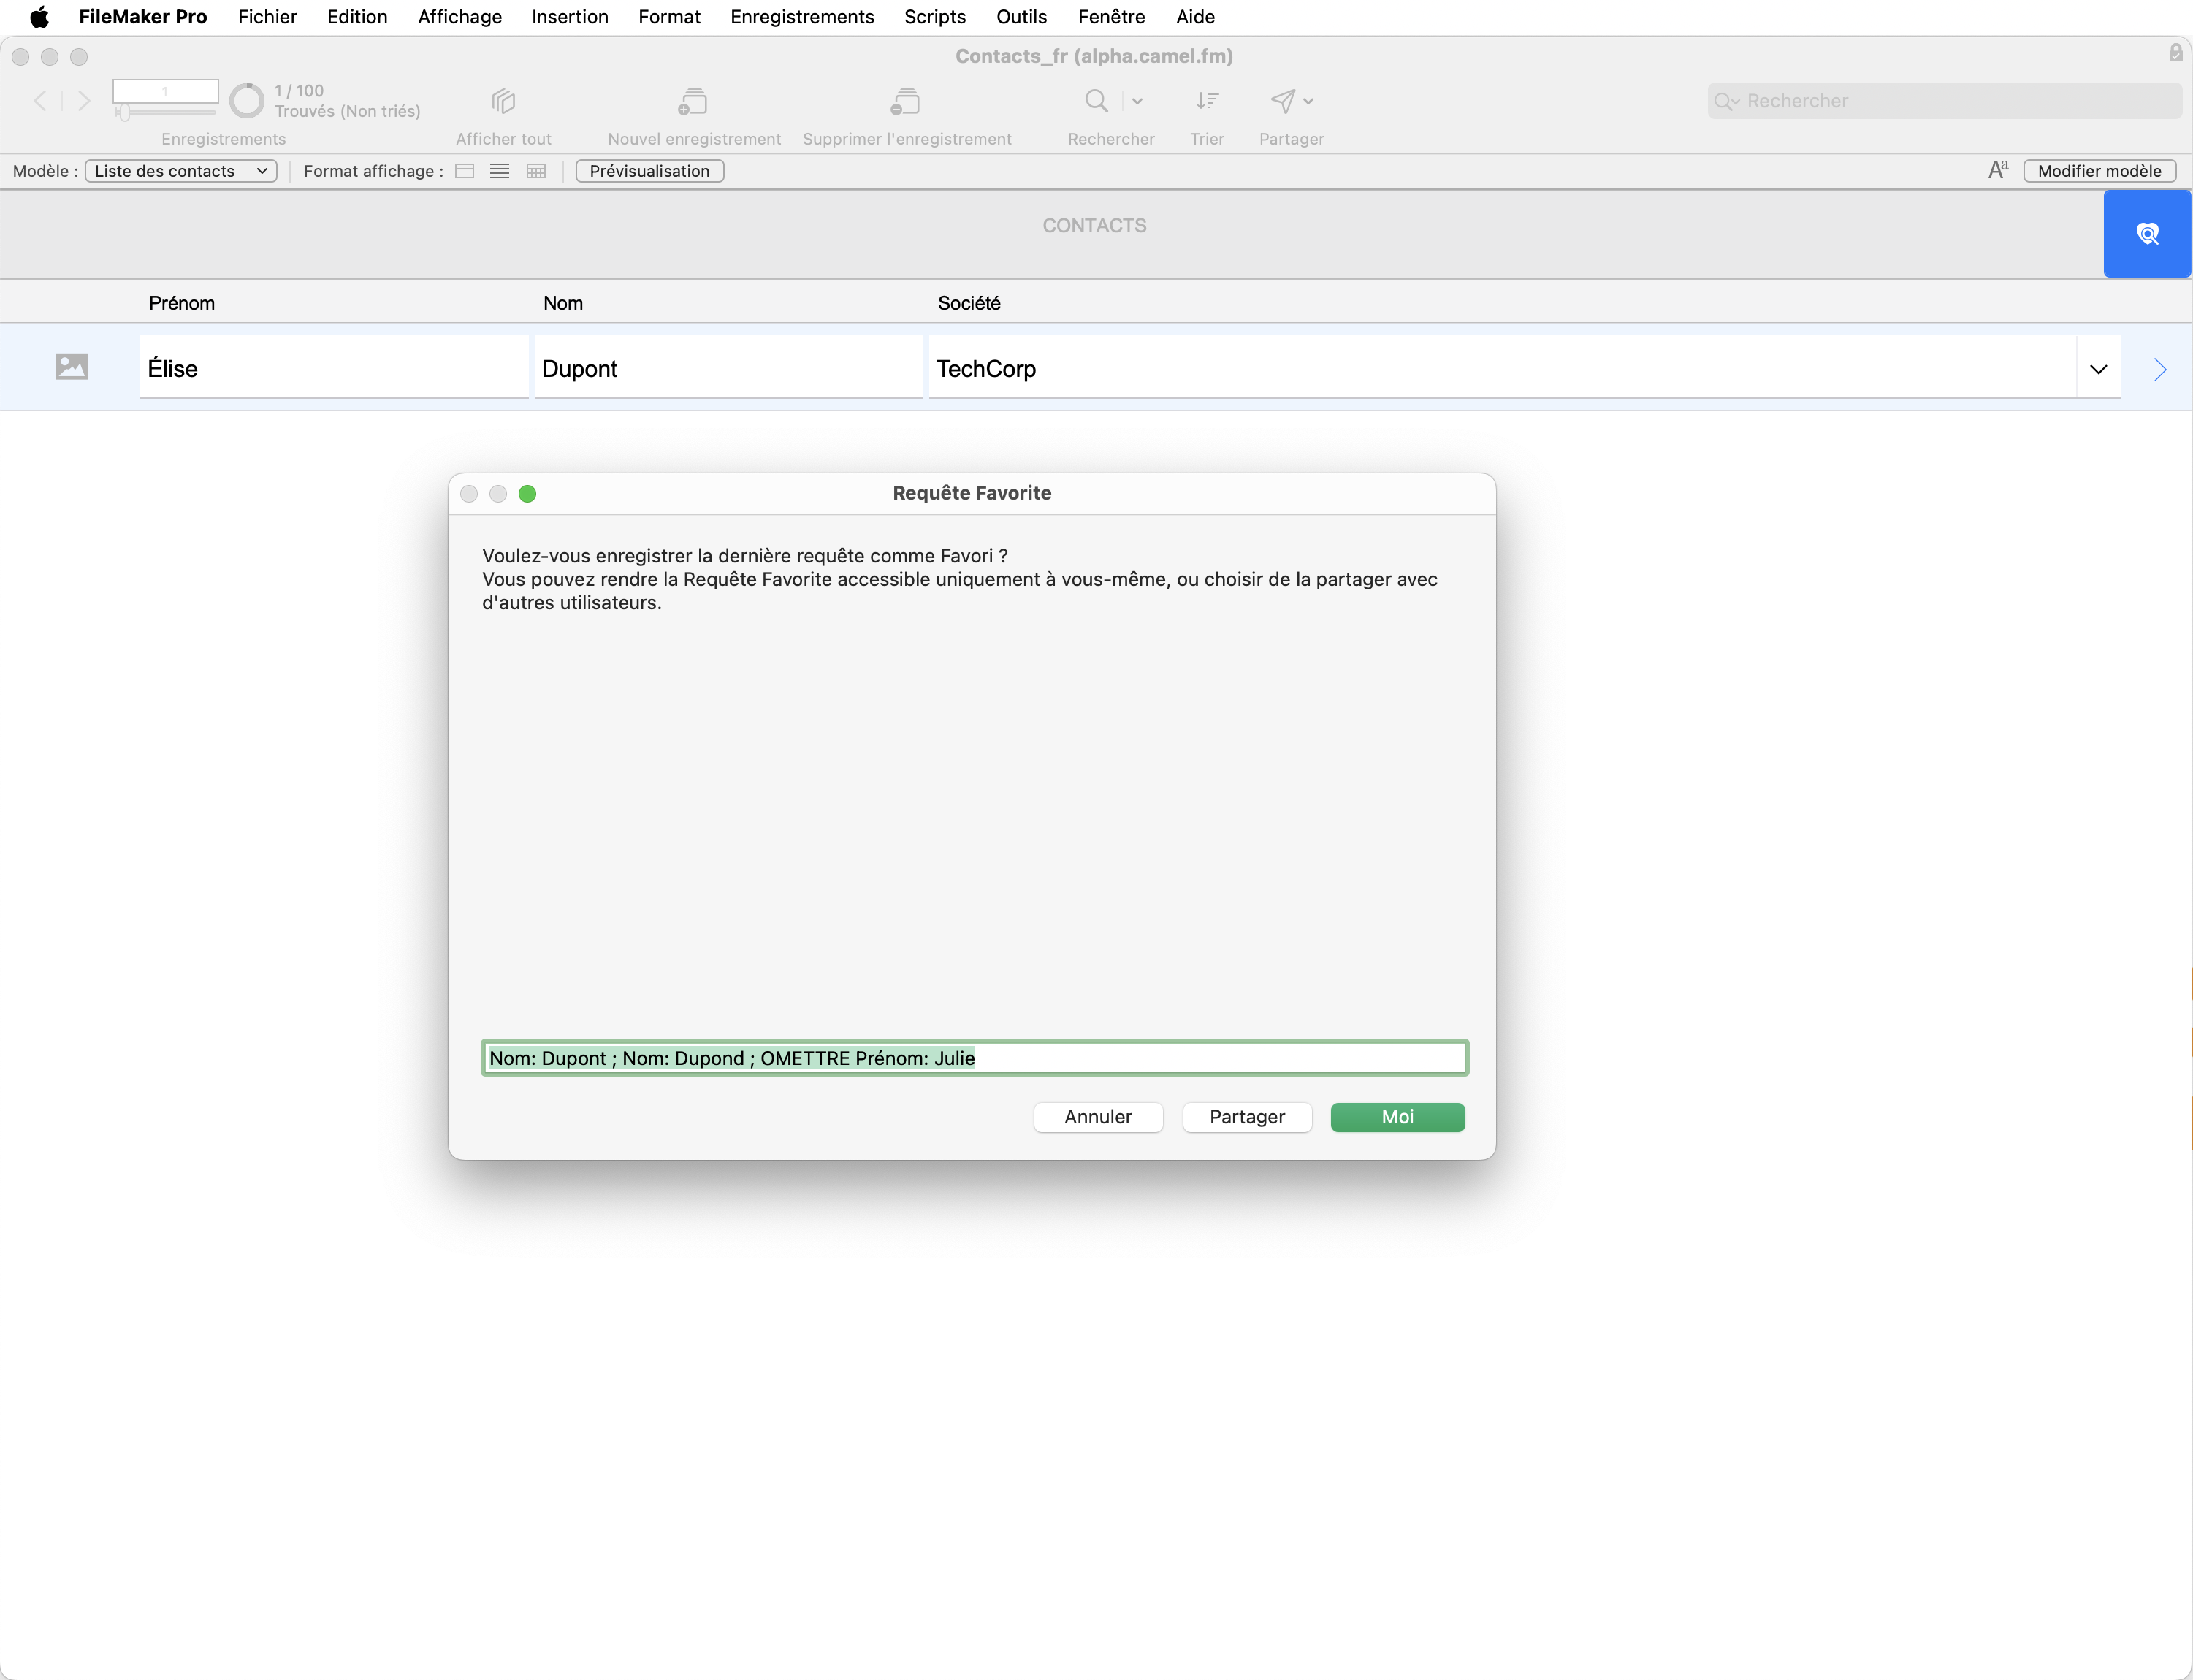Open the Outils menu
The width and height of the screenshot is (2193, 1680).
coord(1021,17)
